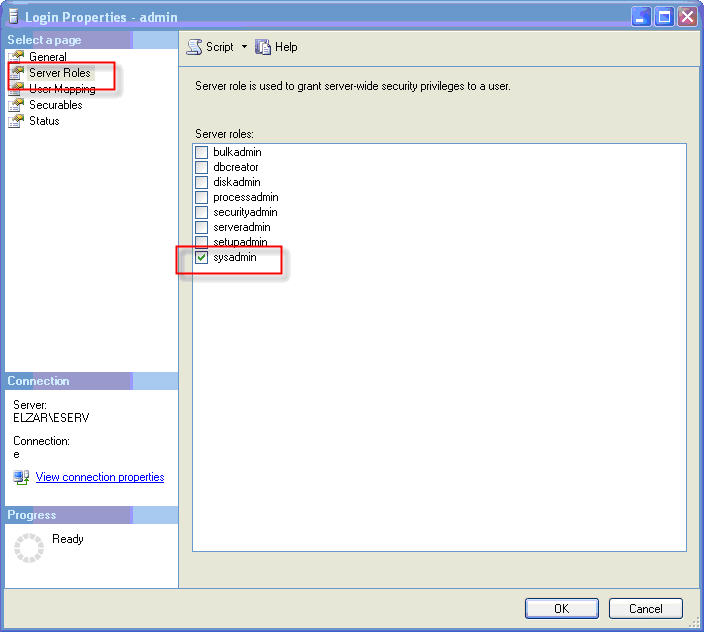
Task: Select the processadmin checkbox
Action: [x=202, y=197]
